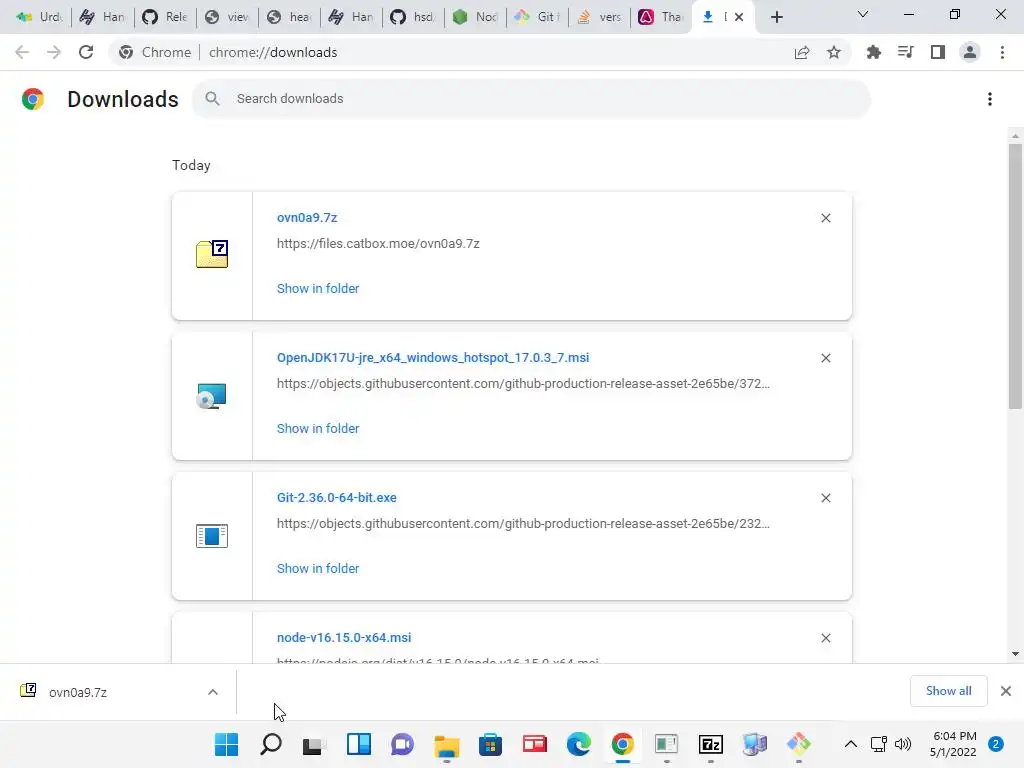Switch to the hsd GitHub tab

(x=413, y=17)
